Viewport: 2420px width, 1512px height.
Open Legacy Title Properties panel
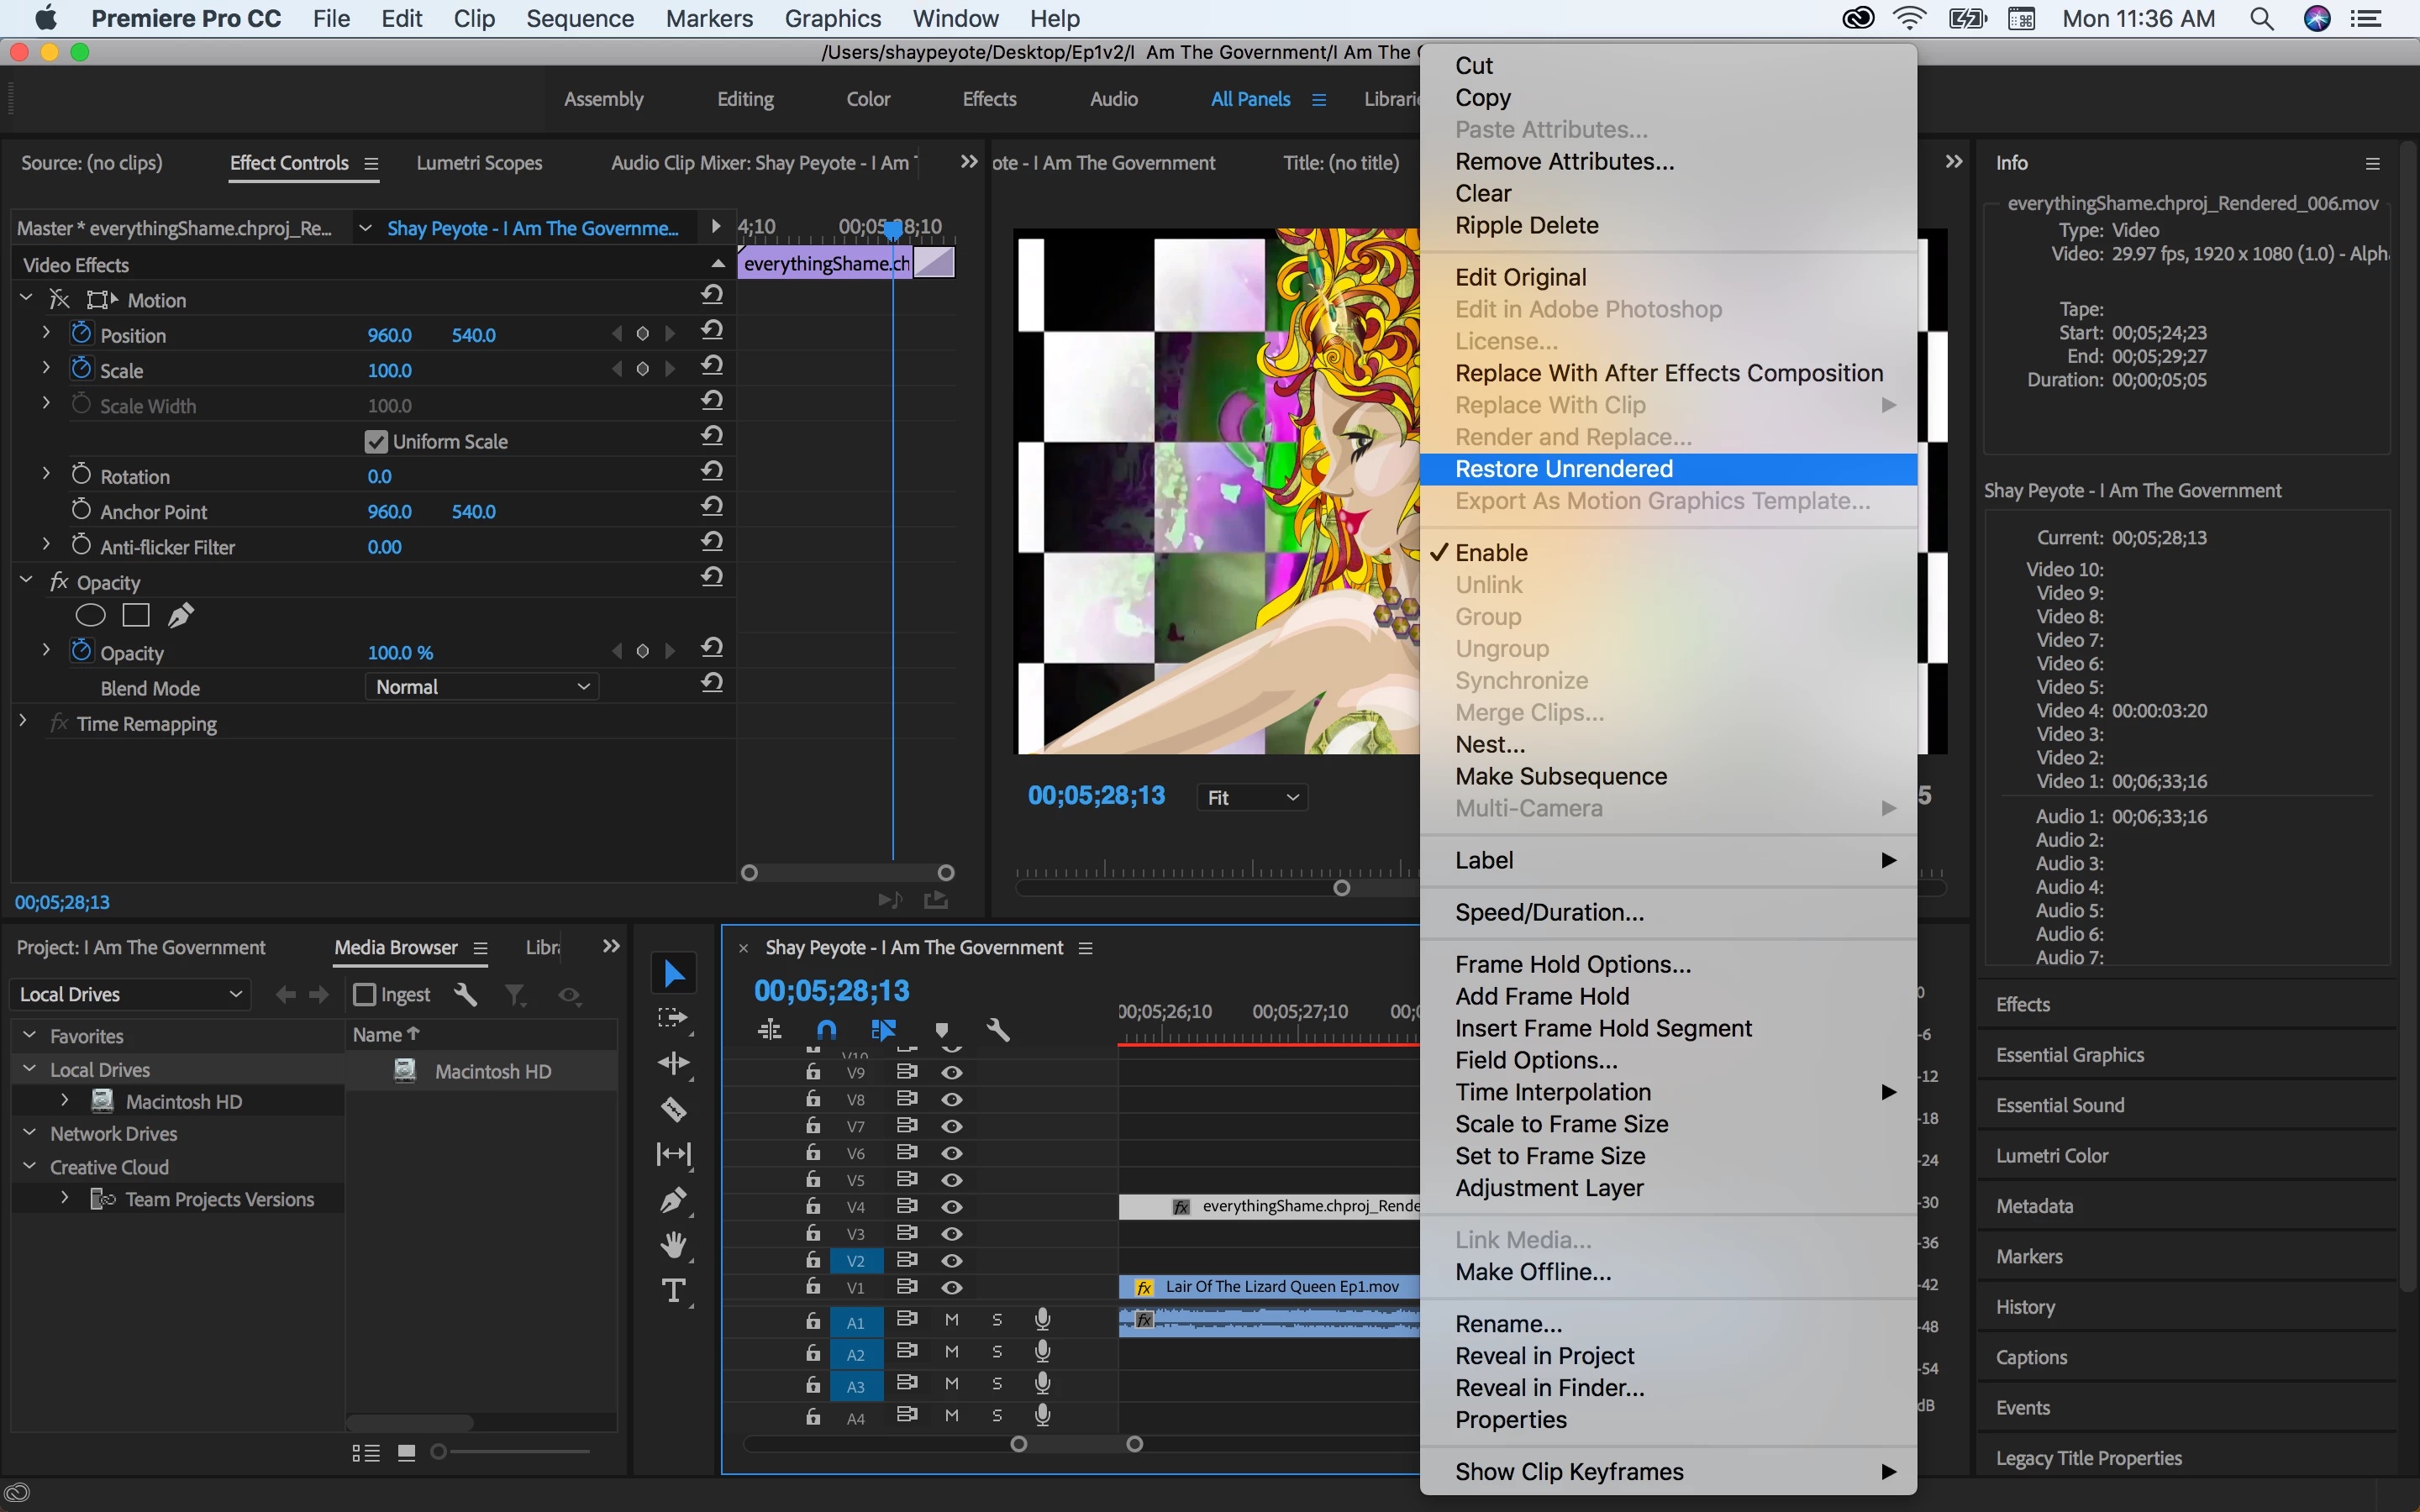click(2089, 1458)
